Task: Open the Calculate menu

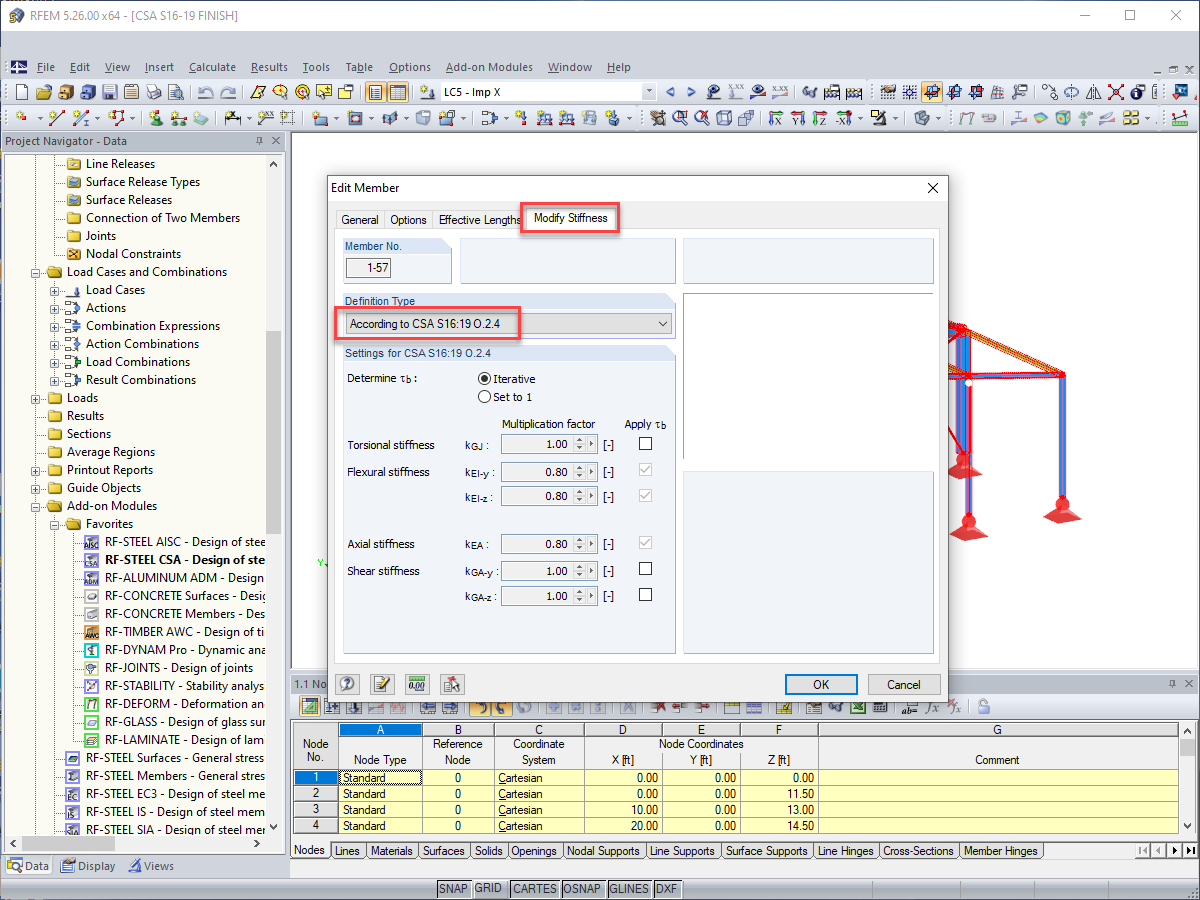Action: 212,67
